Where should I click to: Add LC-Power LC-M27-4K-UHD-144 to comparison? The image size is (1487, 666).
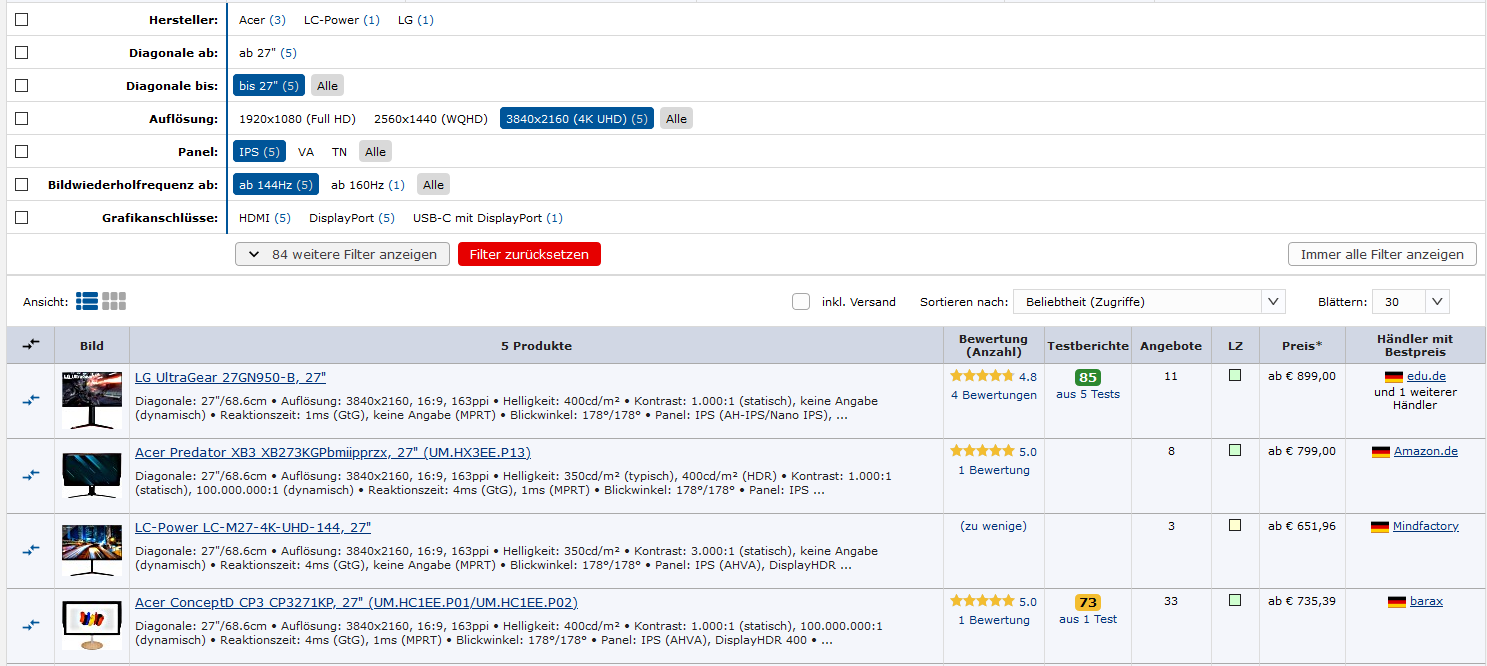31,550
